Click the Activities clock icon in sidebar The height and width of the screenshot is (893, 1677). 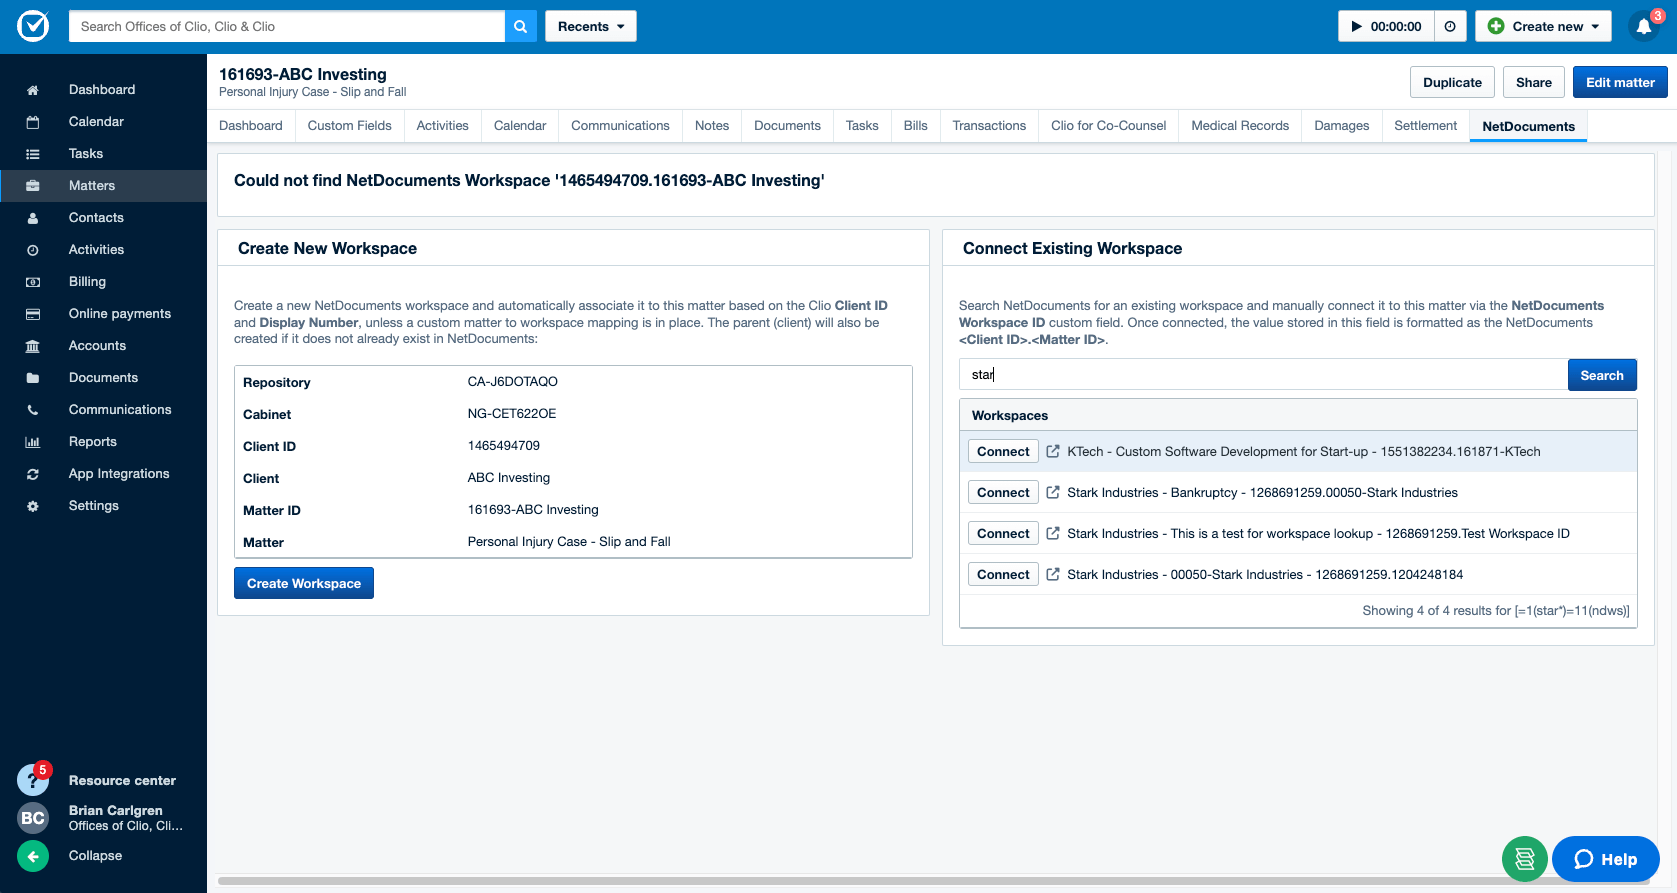point(33,250)
